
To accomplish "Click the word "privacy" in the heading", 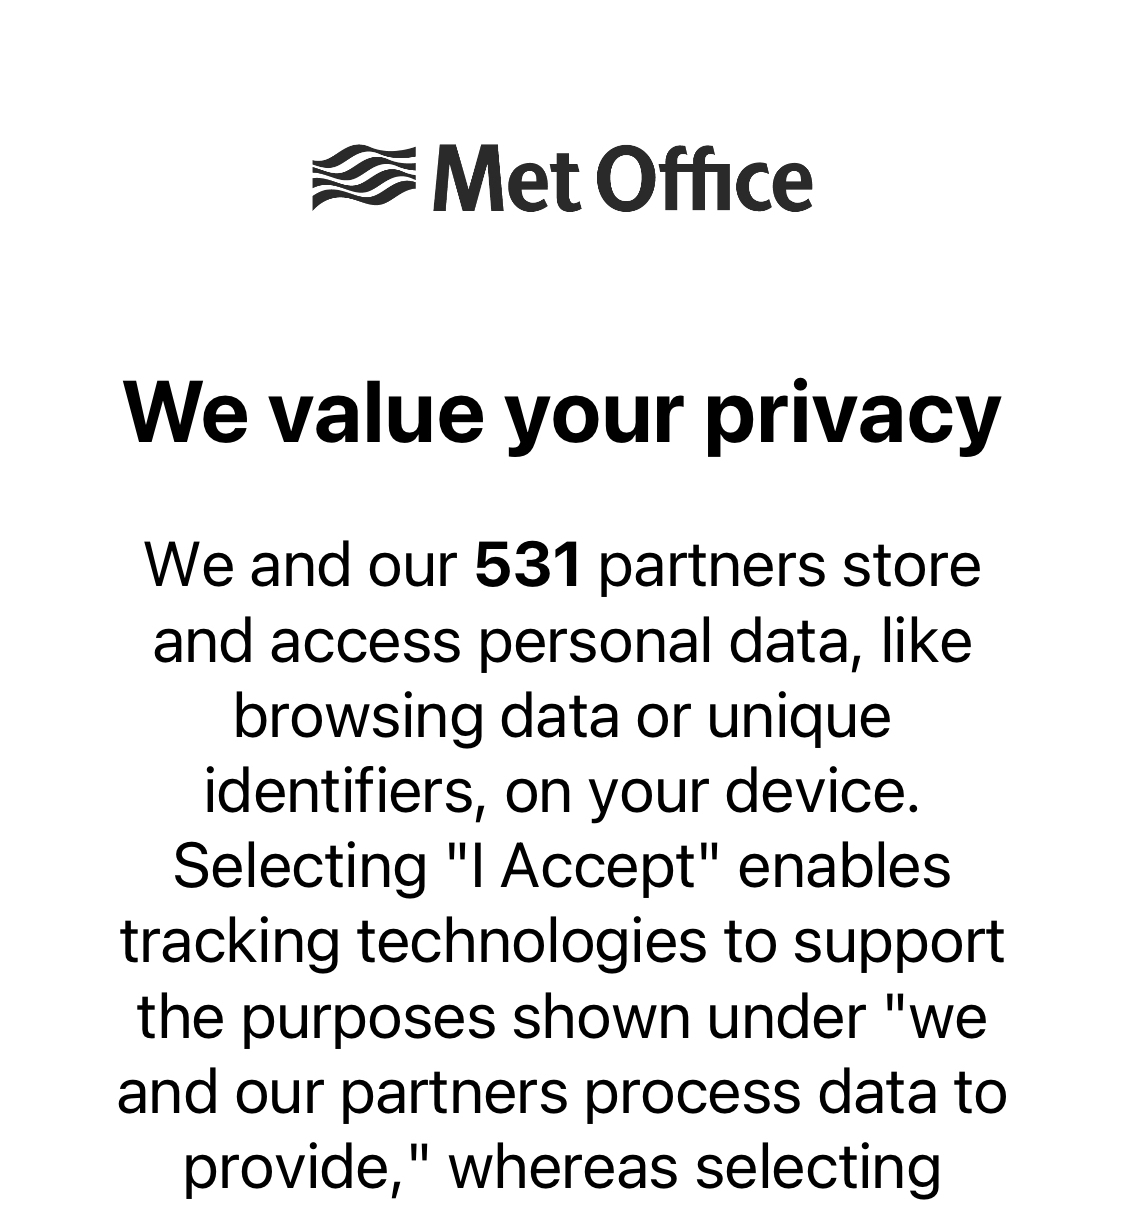I will [852, 414].
